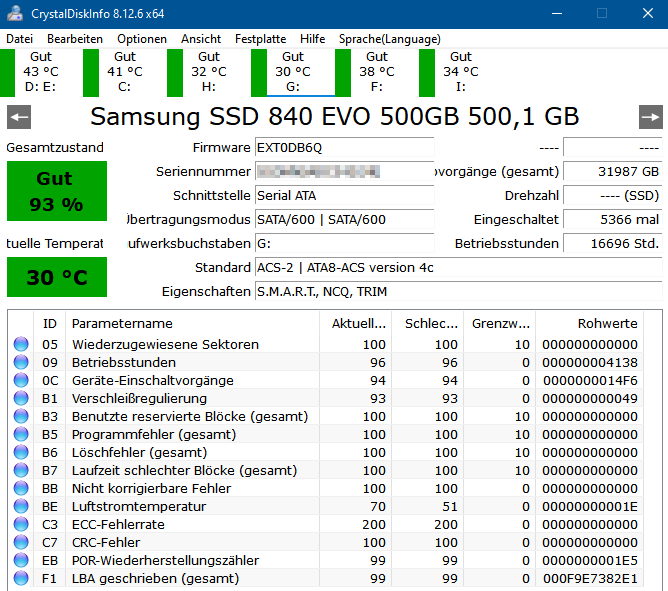Minimize the CrystalDiskInfo window
Screen dimensions: 668x591
click(x=557, y=14)
